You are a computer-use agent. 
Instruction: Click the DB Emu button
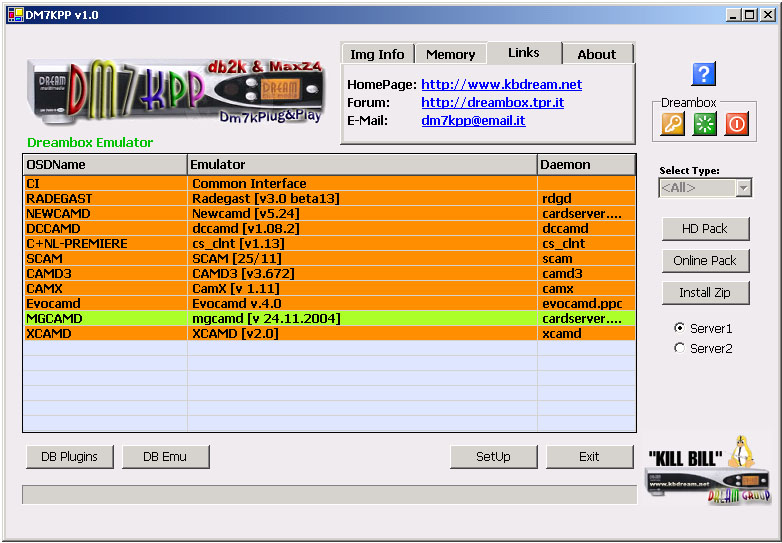(166, 457)
